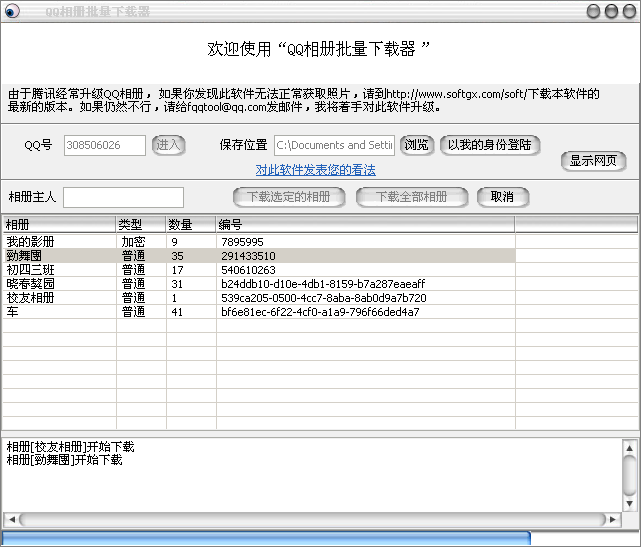Click log horizontal scroll right arrow
This screenshot has height=547, width=641.
[612, 519]
